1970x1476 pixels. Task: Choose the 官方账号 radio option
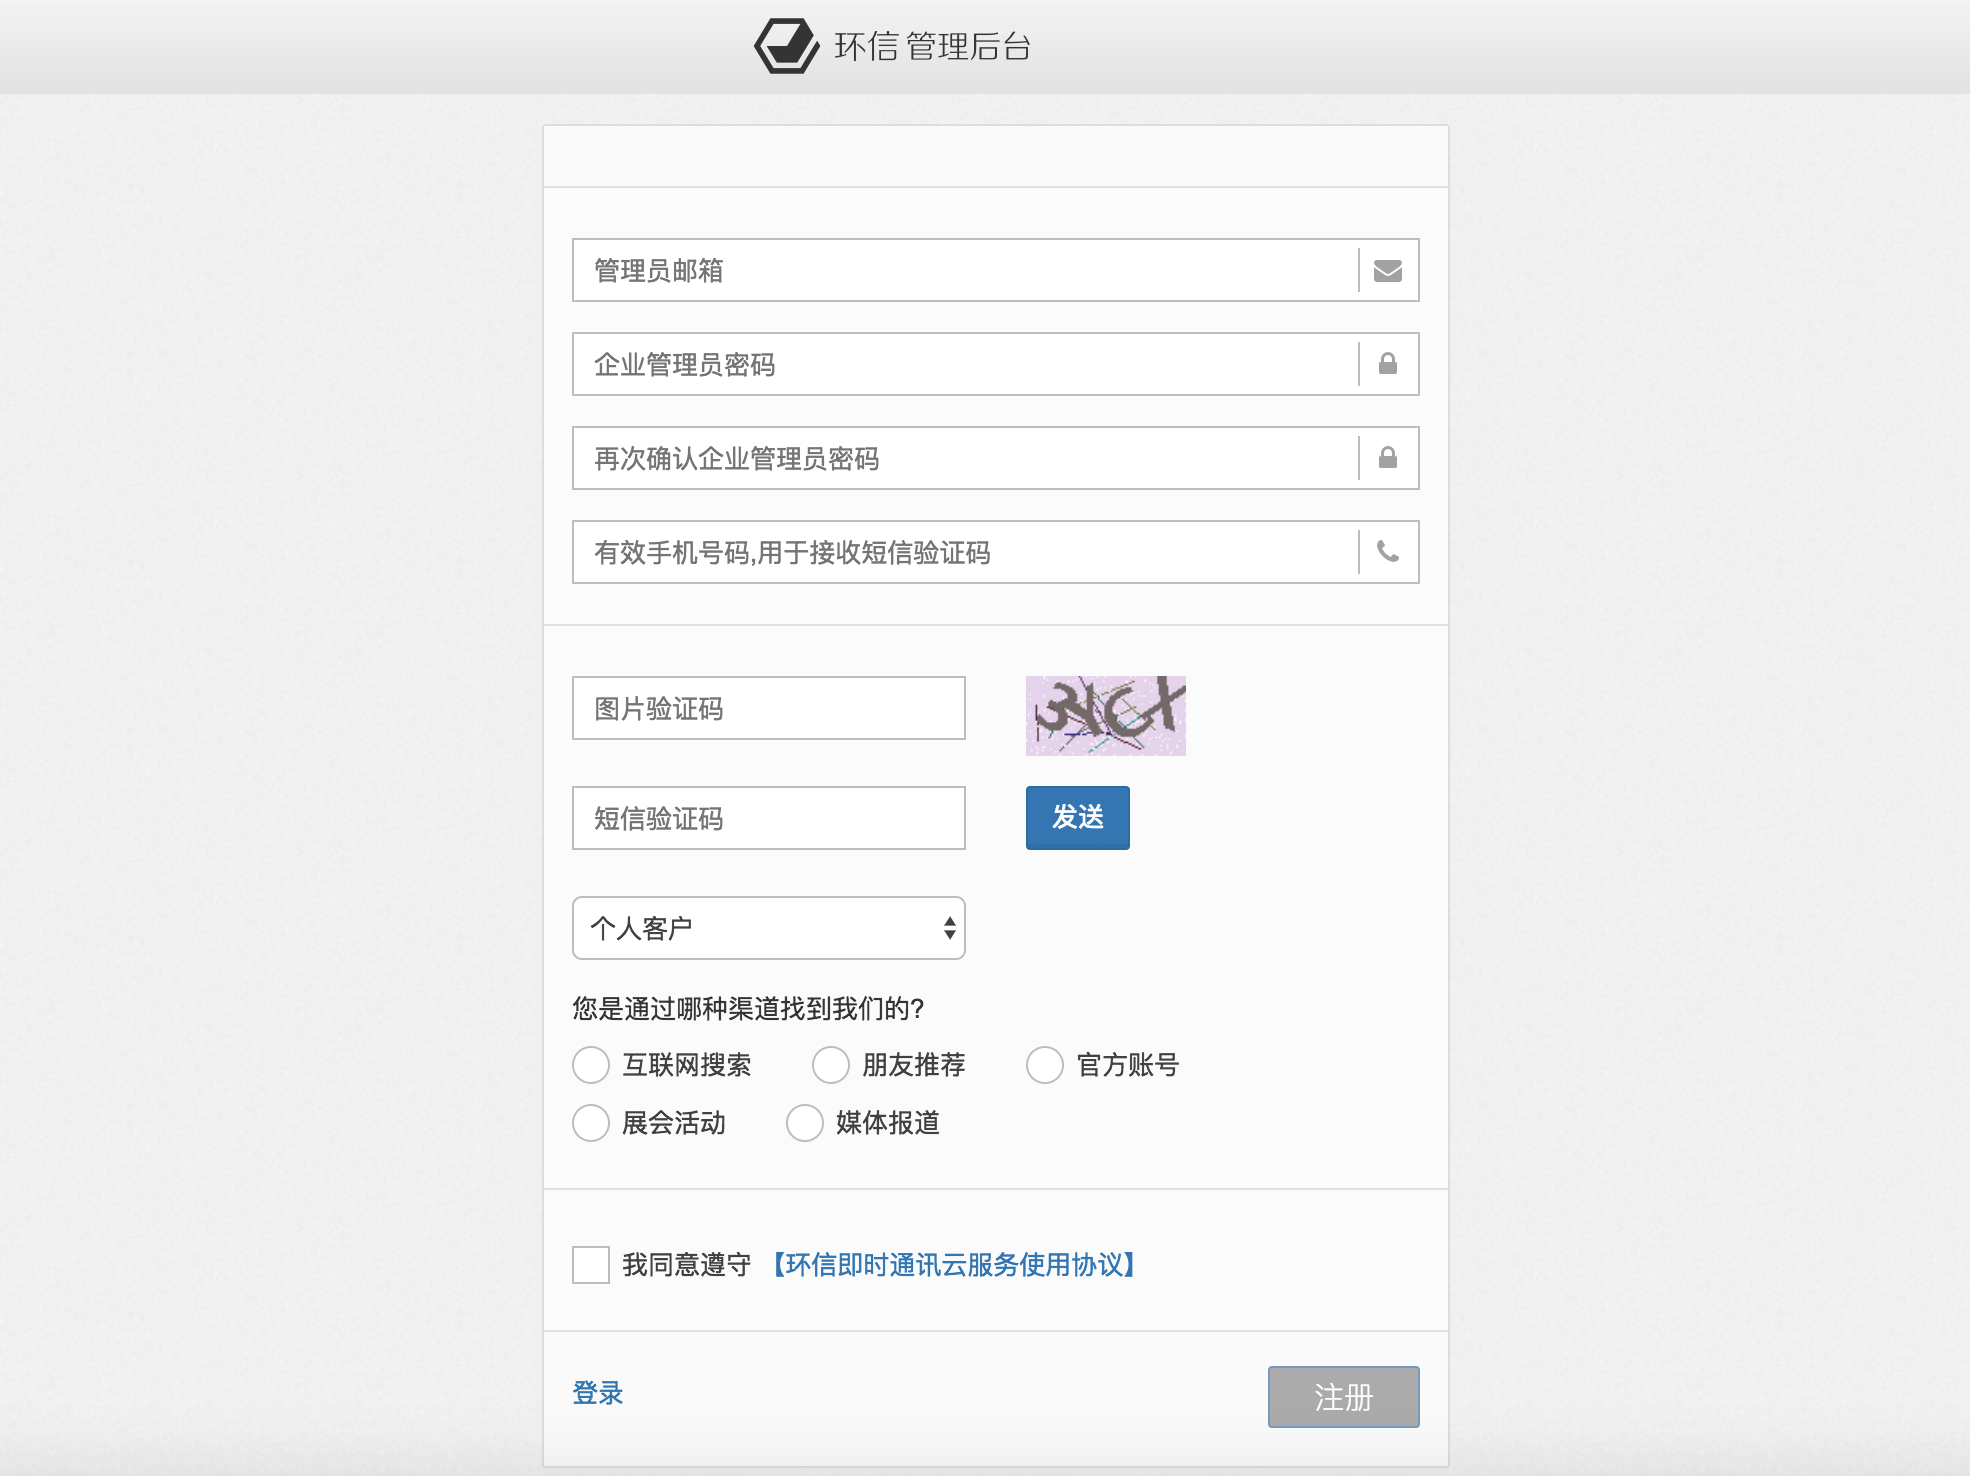pyautogui.click(x=1045, y=1065)
